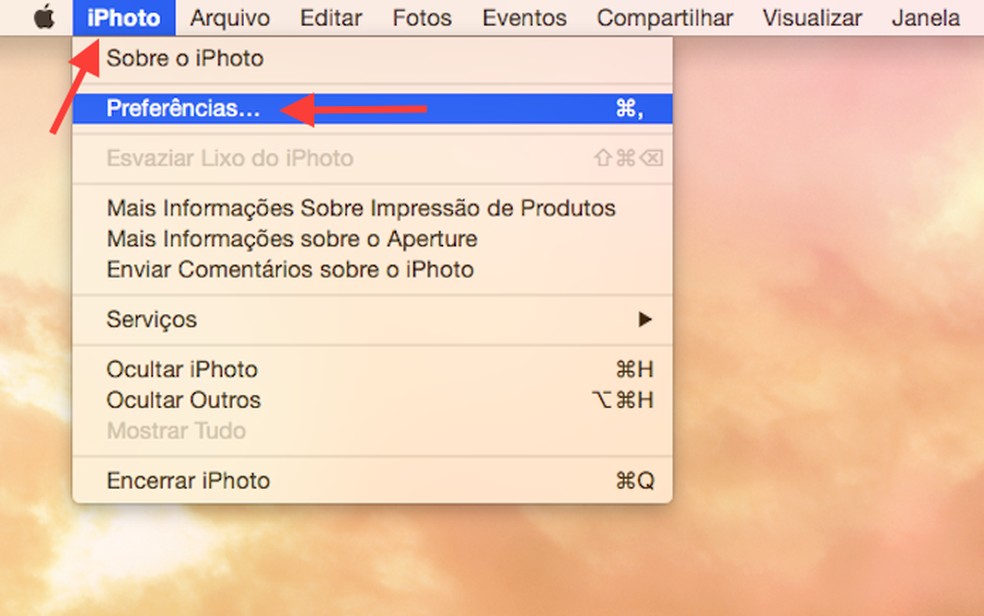Screen dimensions: 984x616
Task: Open the Janela menu
Action: [x=925, y=17]
